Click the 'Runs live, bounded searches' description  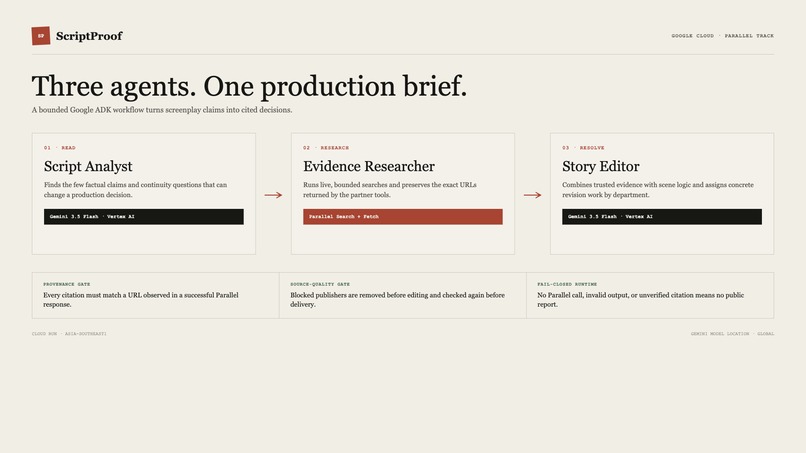click(390, 190)
